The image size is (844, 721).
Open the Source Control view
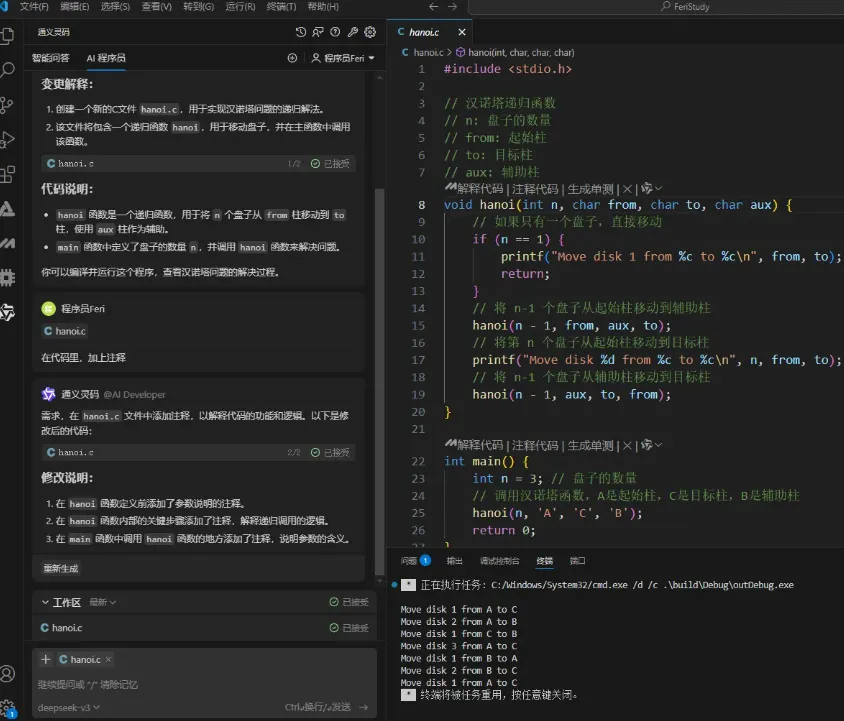pyautogui.click(x=8, y=105)
